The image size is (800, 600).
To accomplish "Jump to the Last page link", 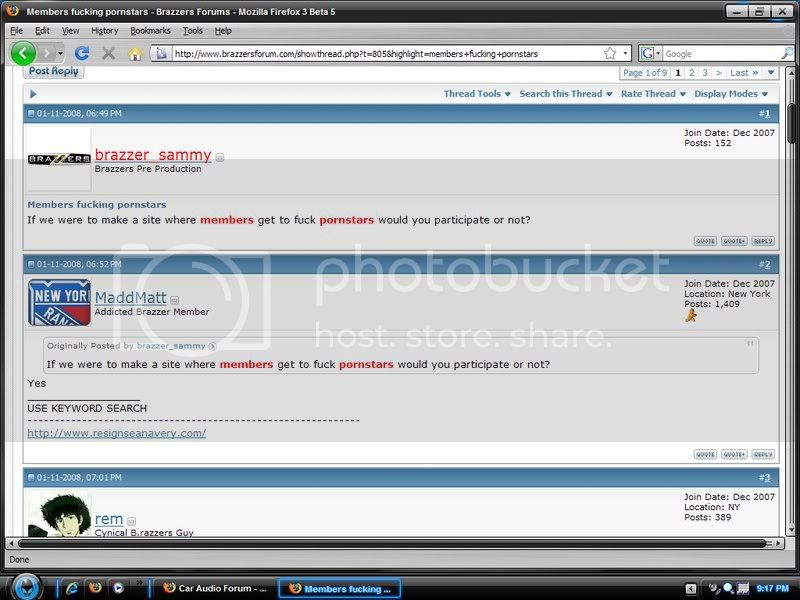I will click(744, 73).
